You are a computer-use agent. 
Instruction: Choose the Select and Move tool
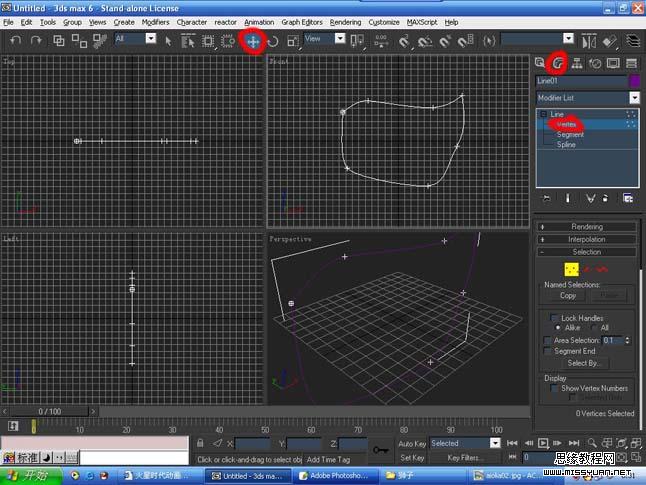253,41
